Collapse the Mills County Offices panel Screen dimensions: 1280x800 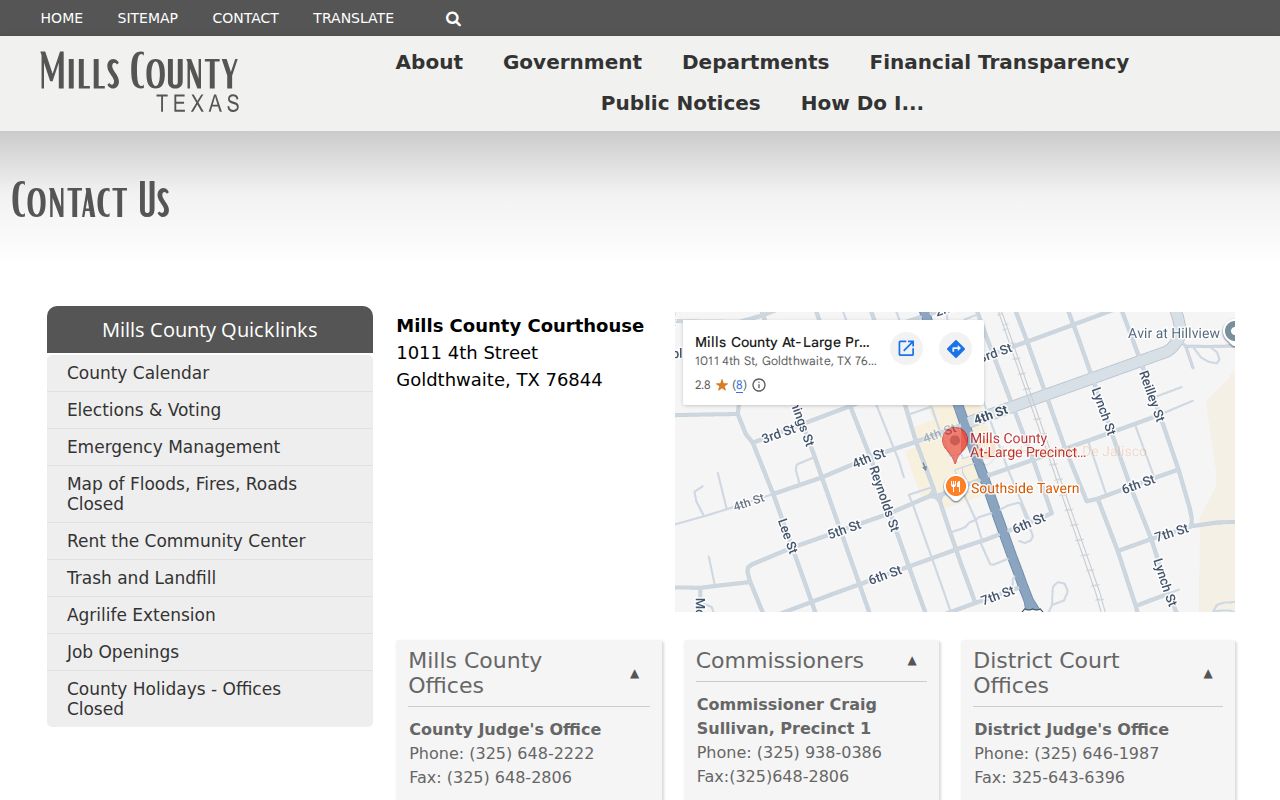point(634,674)
